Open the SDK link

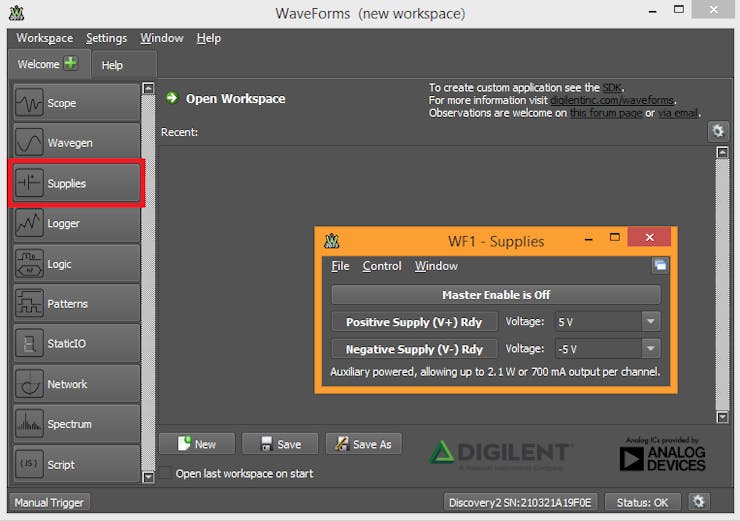[x=612, y=88]
